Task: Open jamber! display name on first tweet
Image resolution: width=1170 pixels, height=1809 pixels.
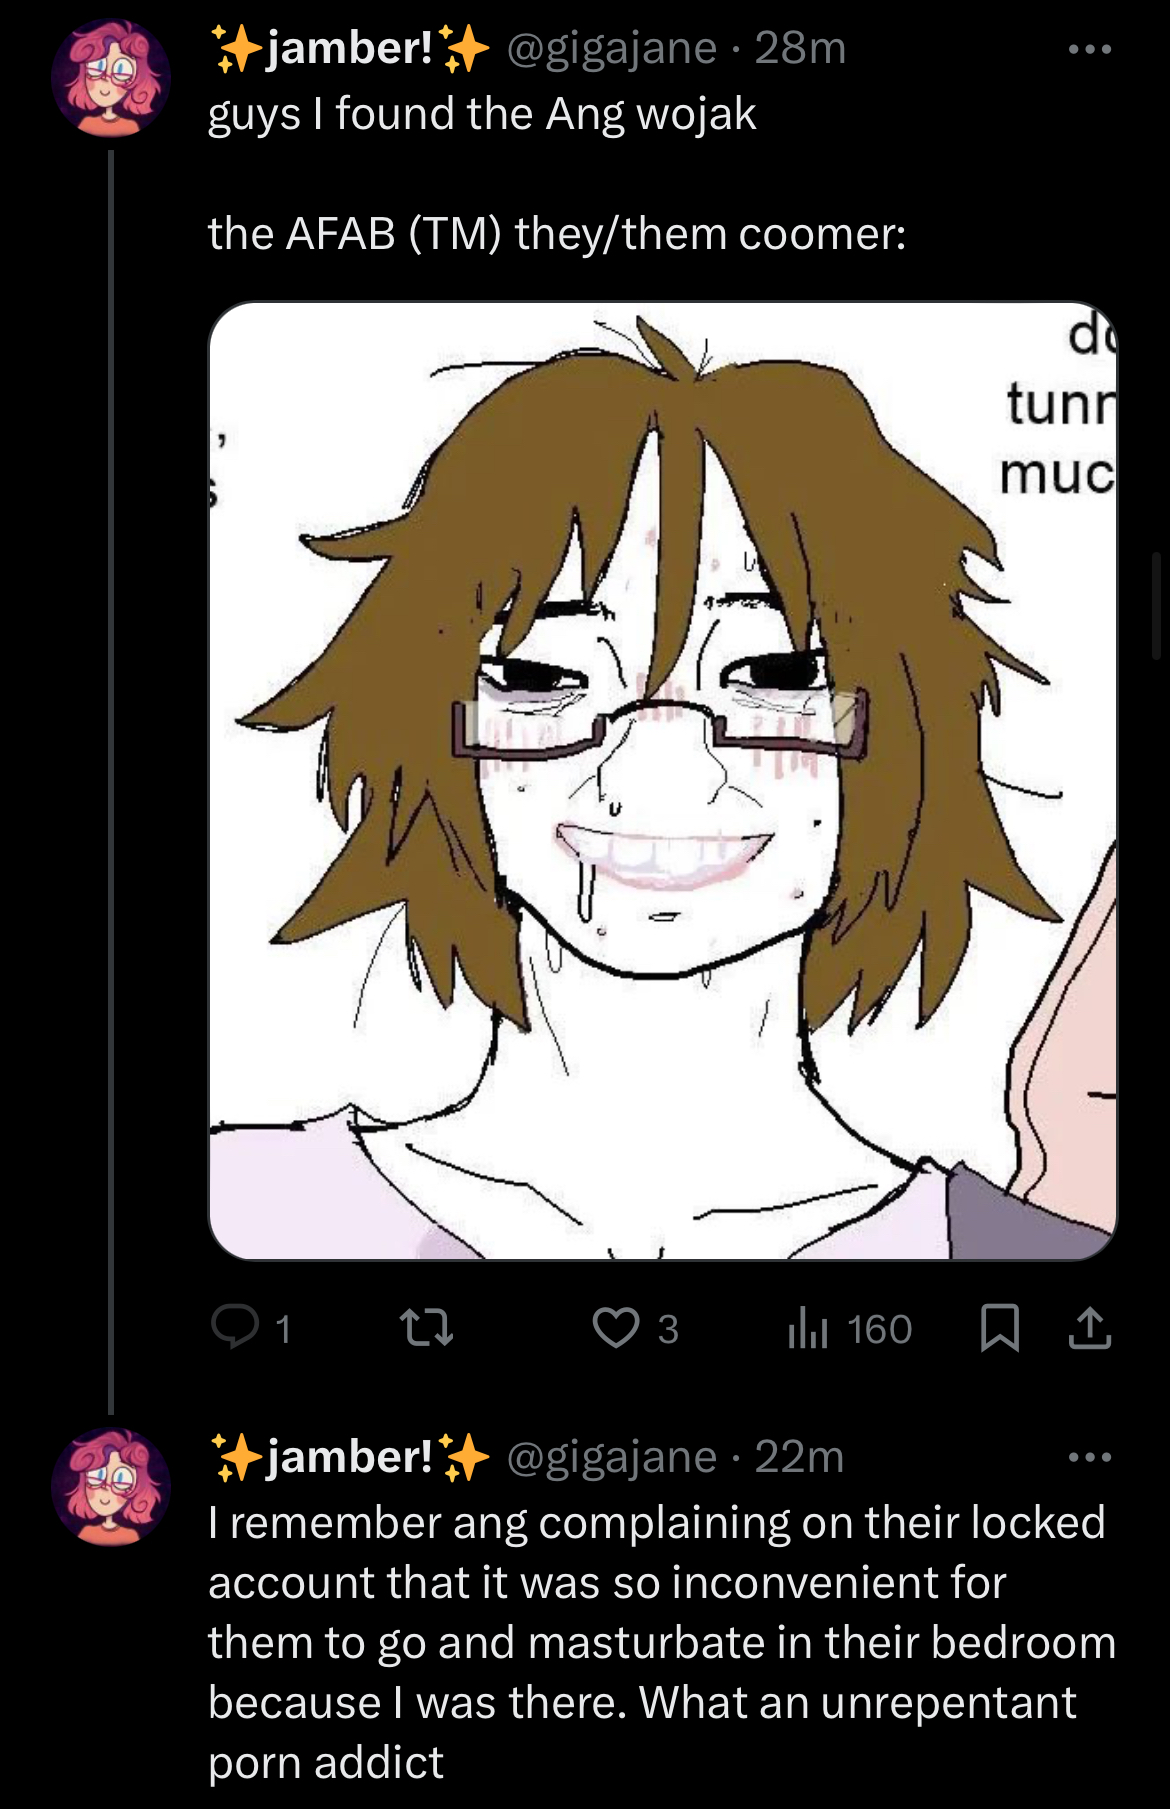Action: click(350, 48)
